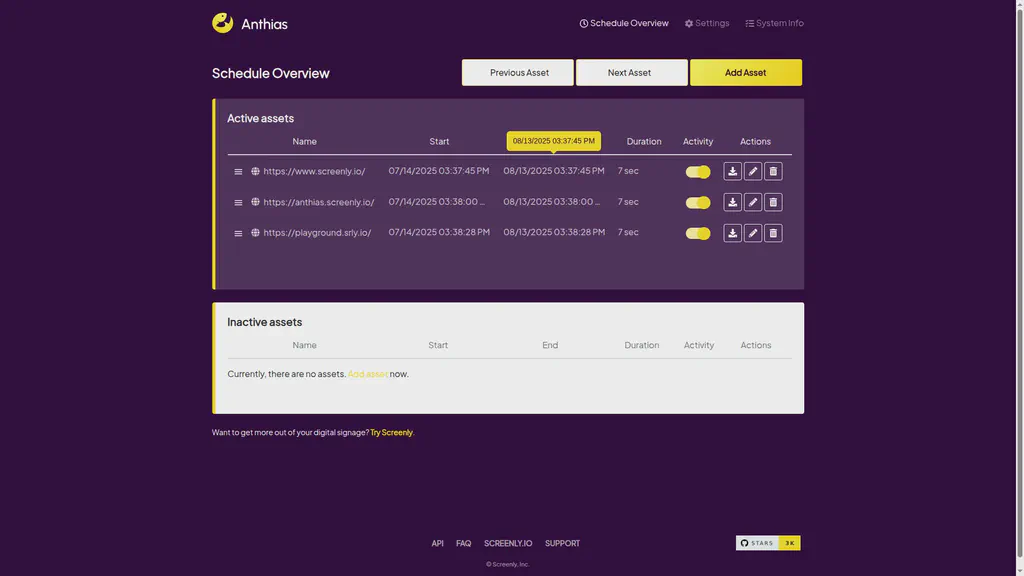Screen dimensions: 1024x576
Task: Edit the playground.srly.io asset
Action: pos(753,233)
